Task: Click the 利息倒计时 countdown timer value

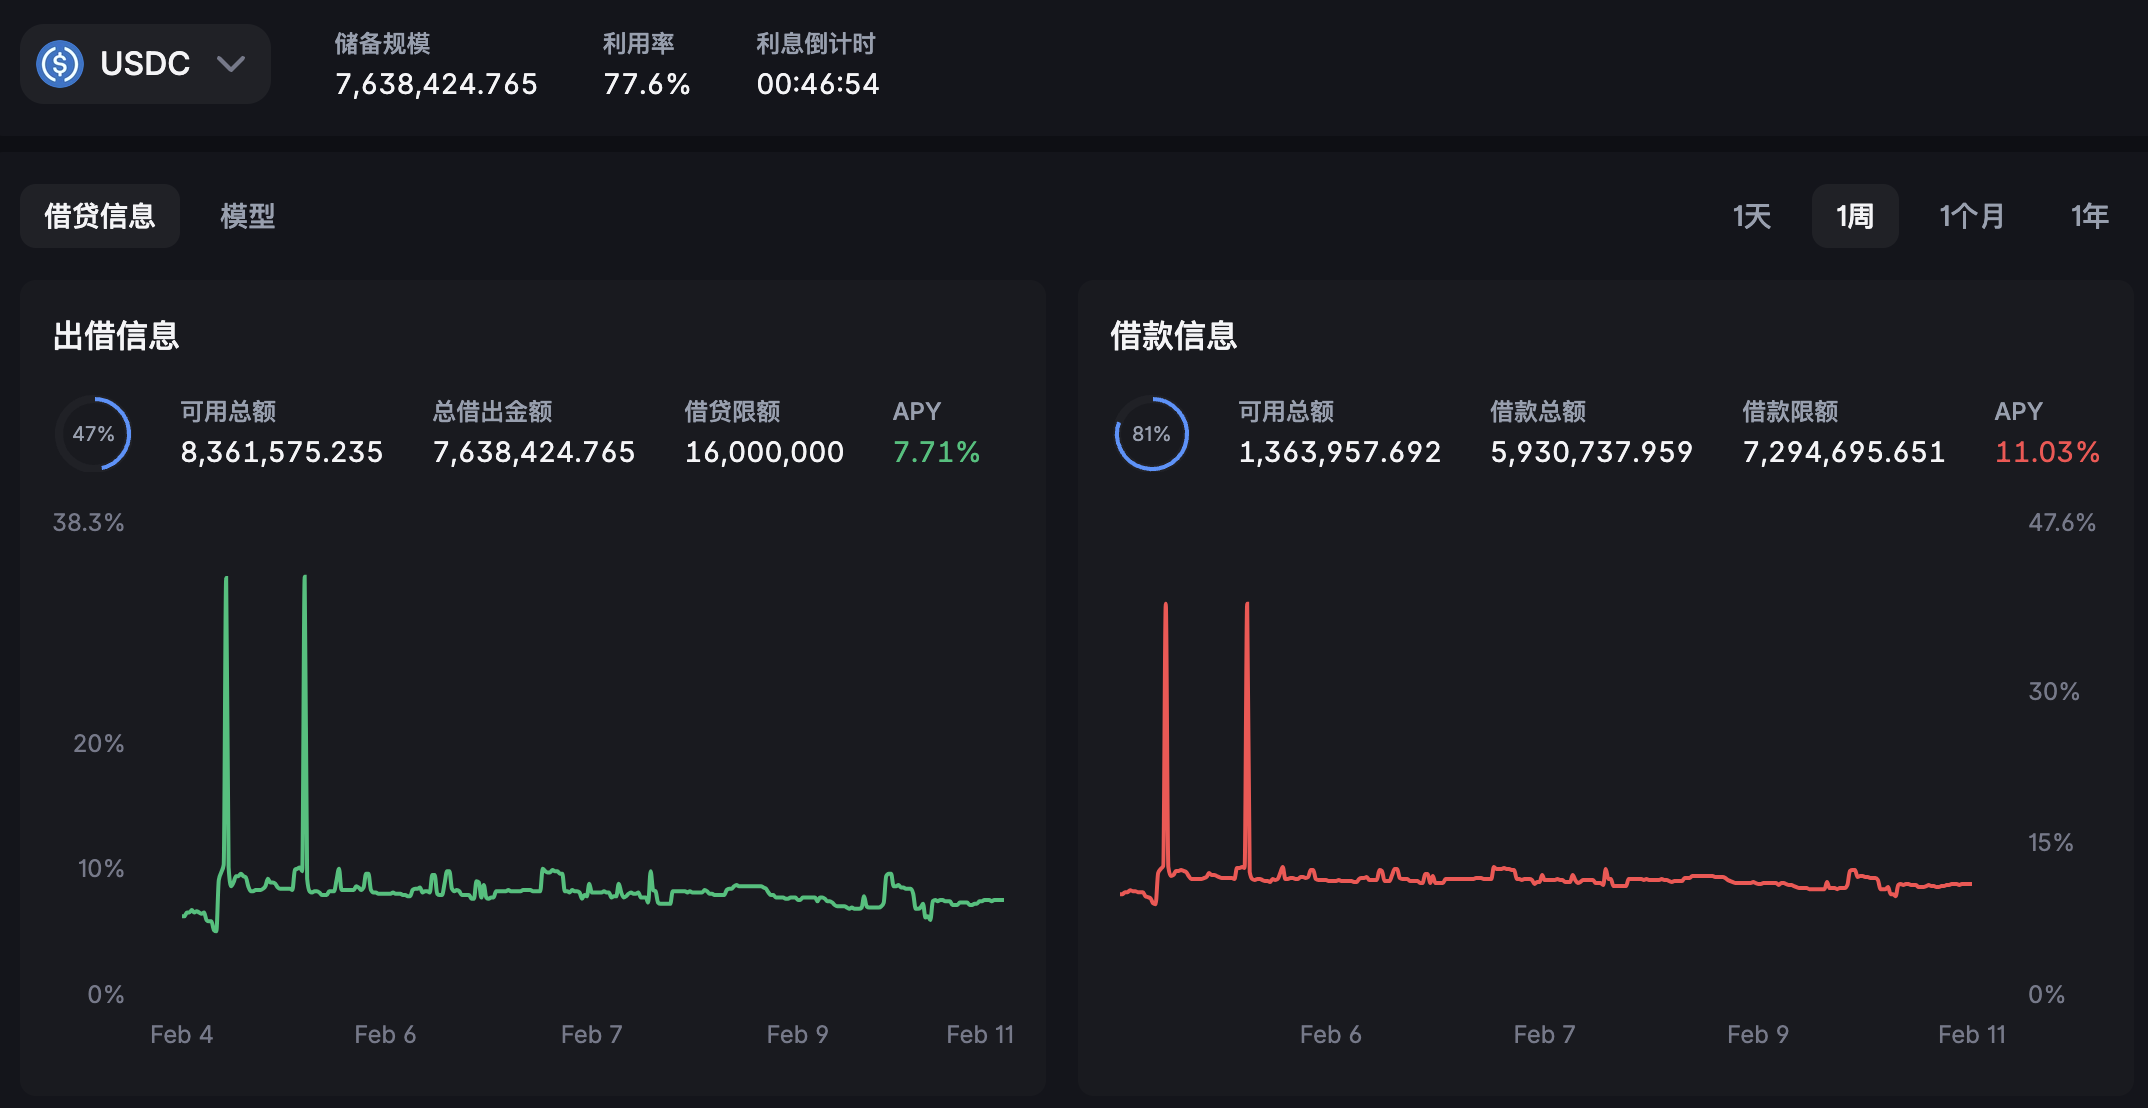Action: click(818, 84)
